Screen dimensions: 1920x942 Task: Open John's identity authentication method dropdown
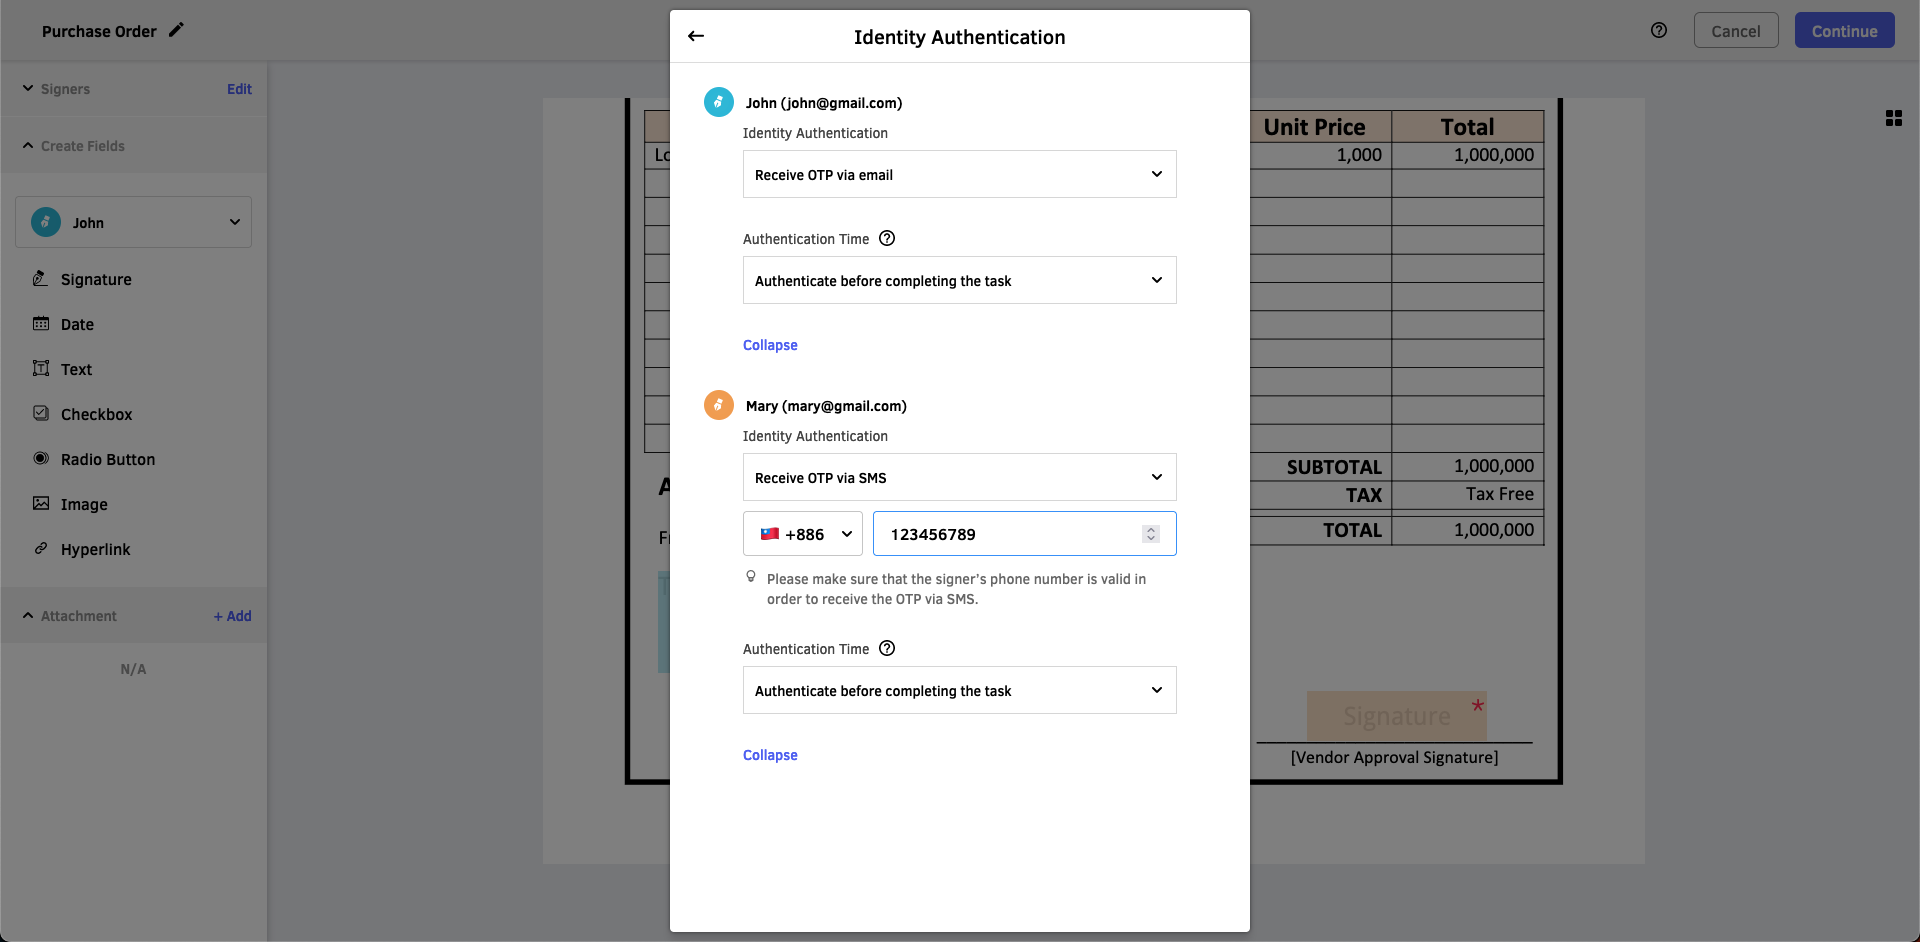[959, 174]
